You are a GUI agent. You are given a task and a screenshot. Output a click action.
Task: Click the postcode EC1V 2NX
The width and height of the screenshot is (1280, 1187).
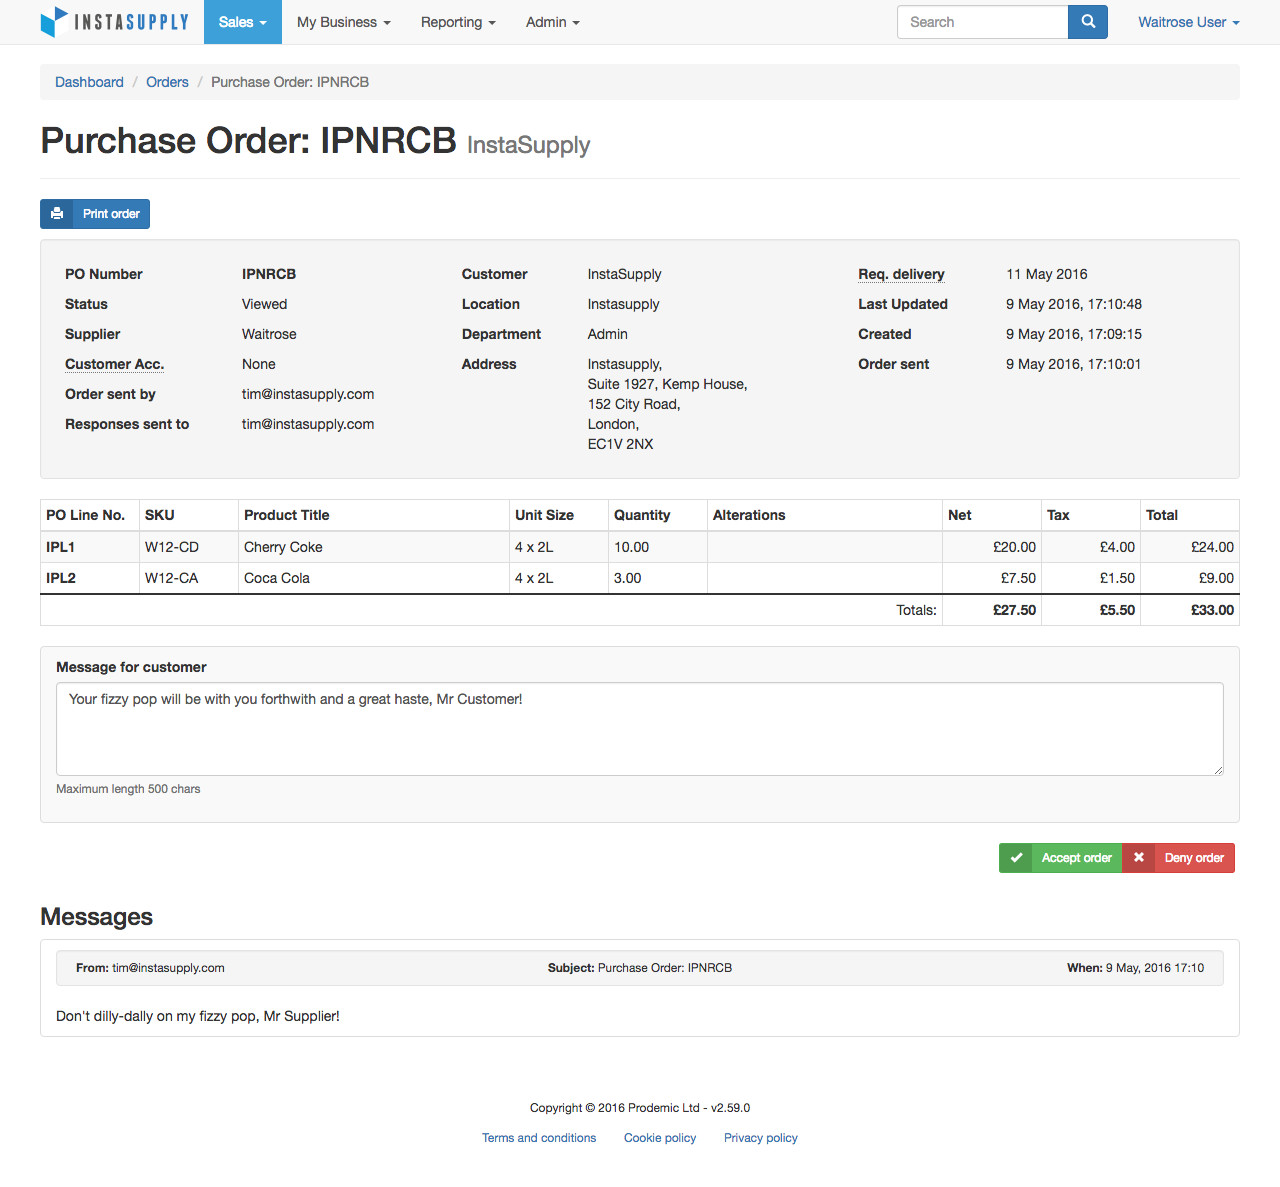click(x=621, y=444)
